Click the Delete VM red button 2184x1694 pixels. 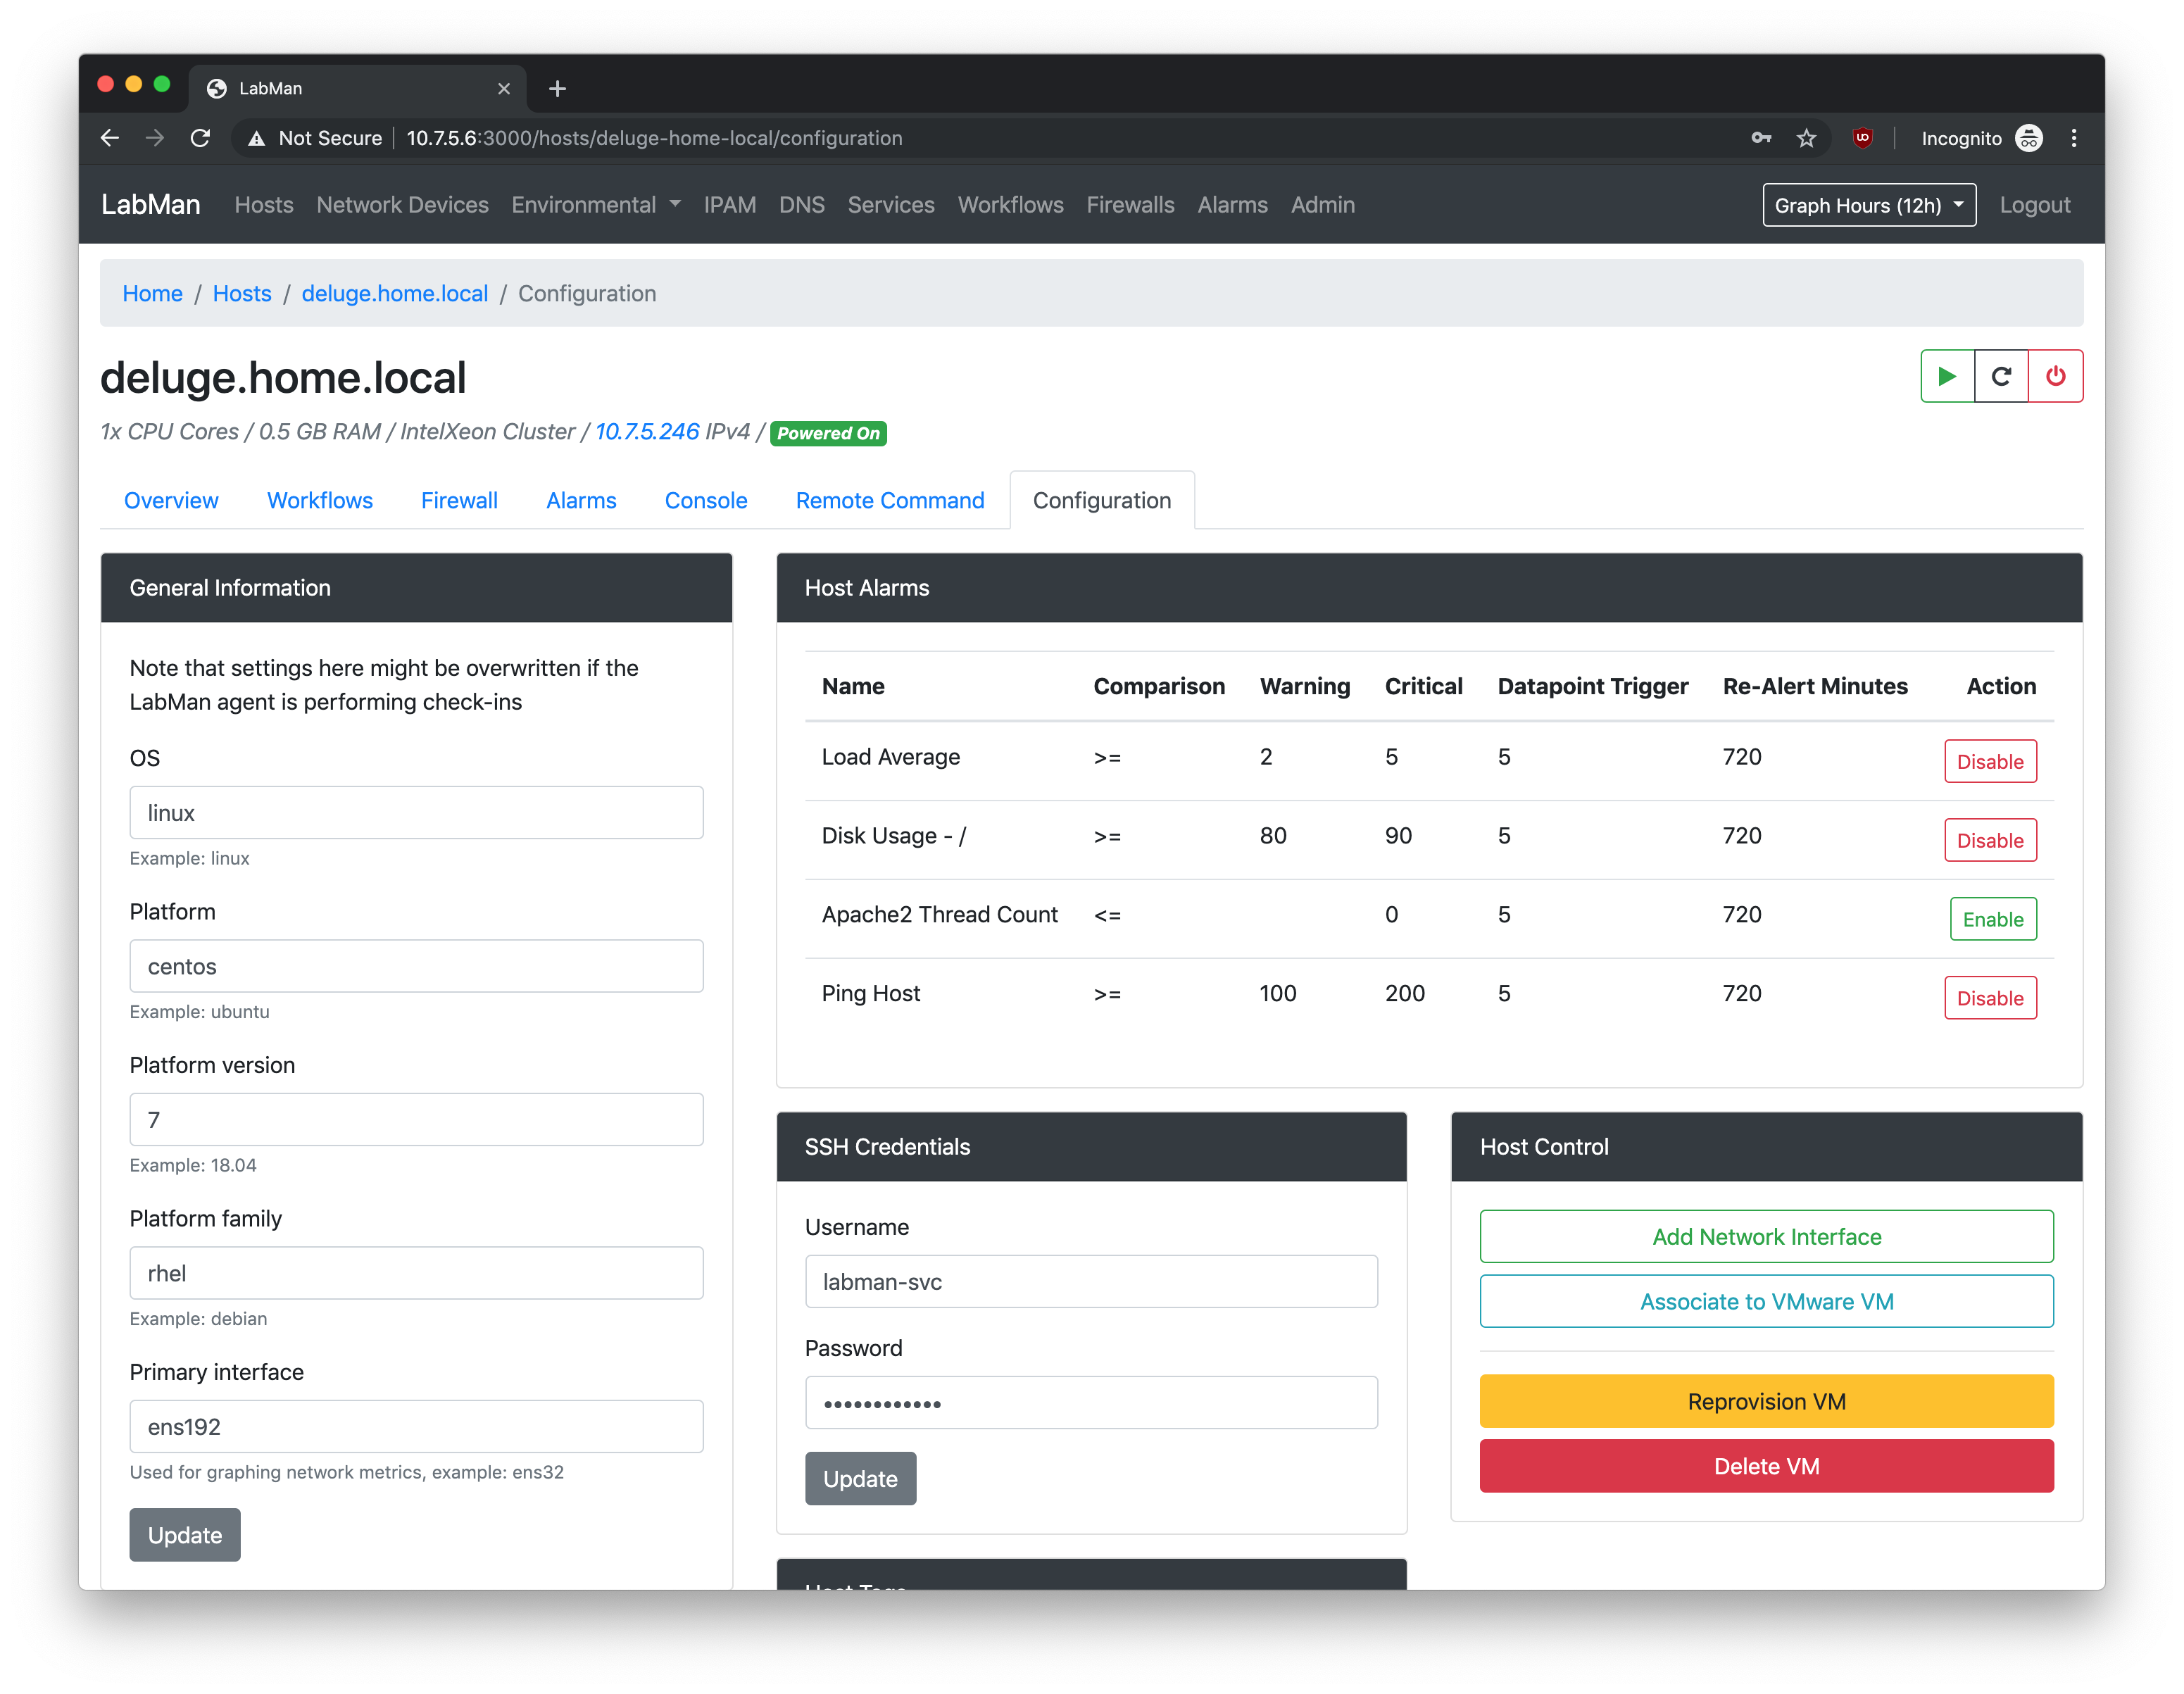tap(1766, 1466)
